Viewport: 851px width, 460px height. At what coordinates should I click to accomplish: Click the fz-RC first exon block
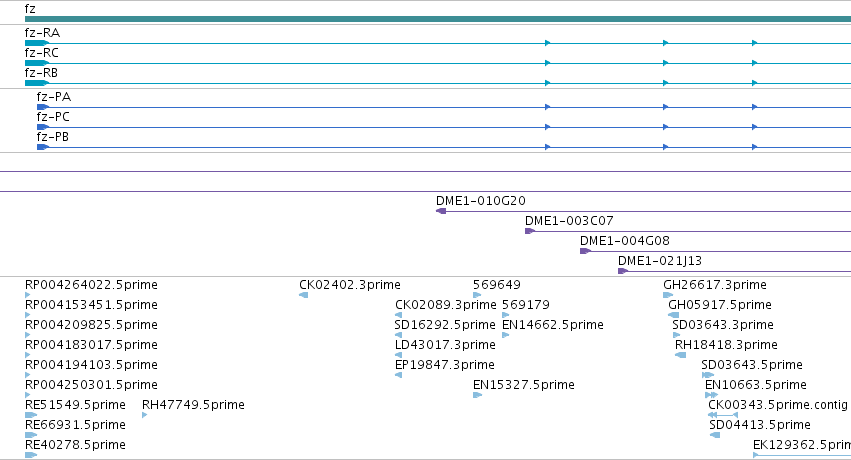(x=37, y=63)
